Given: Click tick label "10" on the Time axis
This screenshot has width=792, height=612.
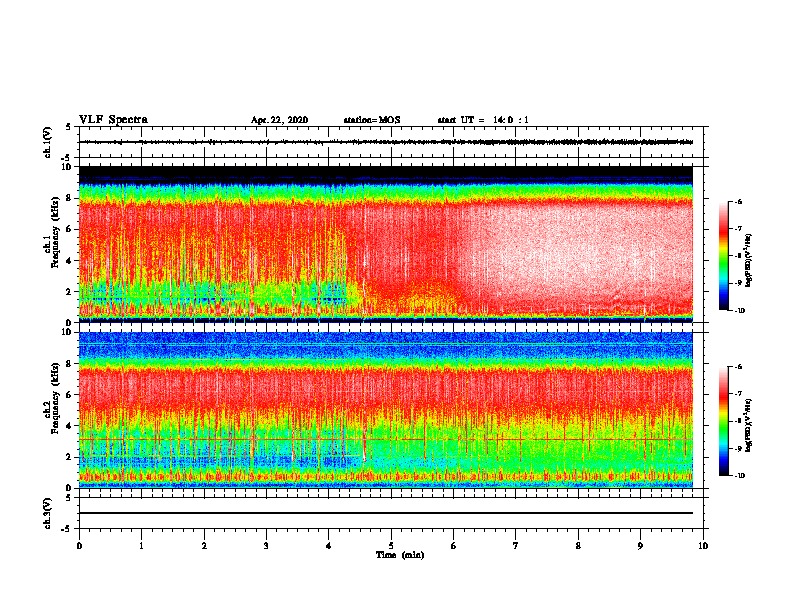Looking at the screenshot, I should click(703, 546).
